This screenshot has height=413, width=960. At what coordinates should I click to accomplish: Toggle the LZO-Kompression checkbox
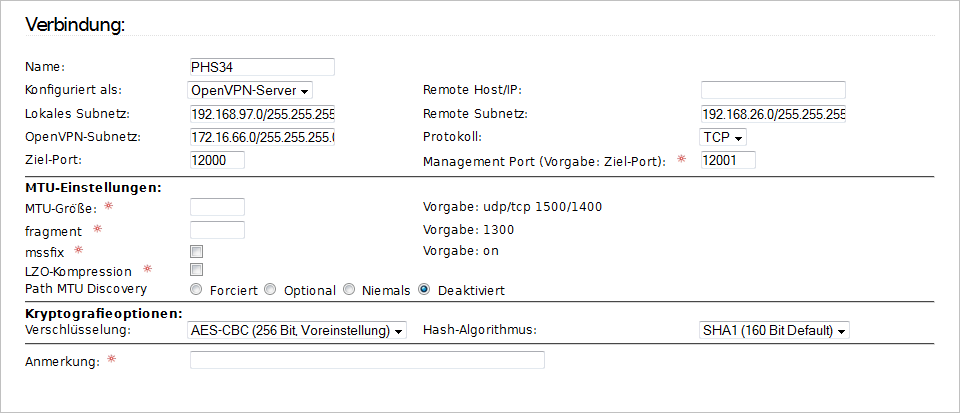(197, 270)
